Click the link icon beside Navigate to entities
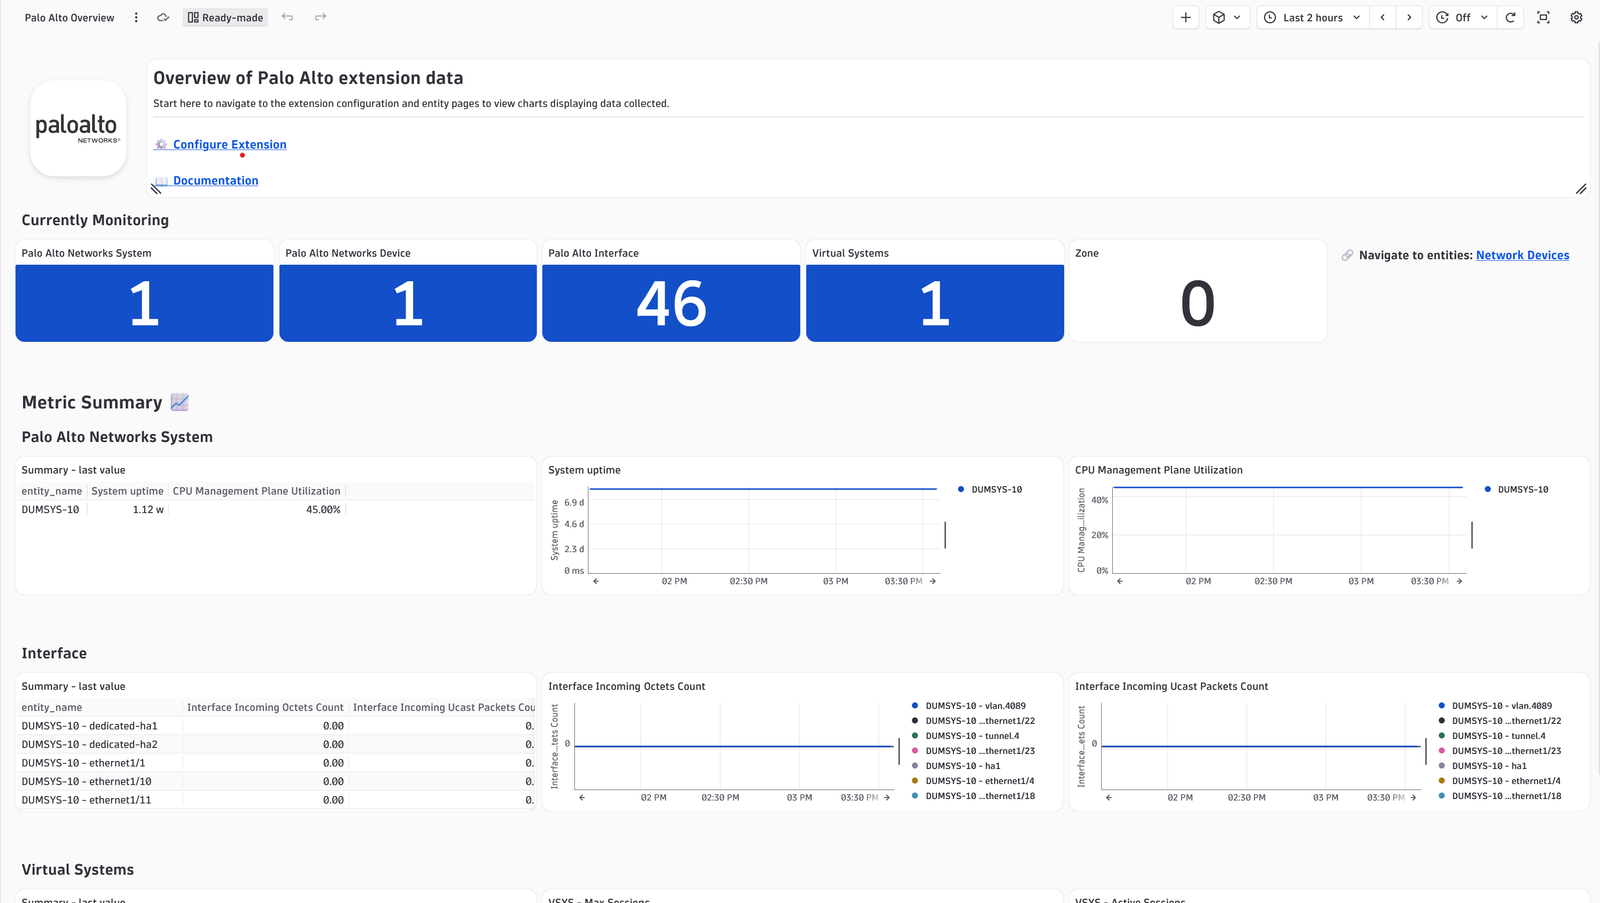Screen dimensions: 1600x903 pyautogui.click(x=1347, y=255)
